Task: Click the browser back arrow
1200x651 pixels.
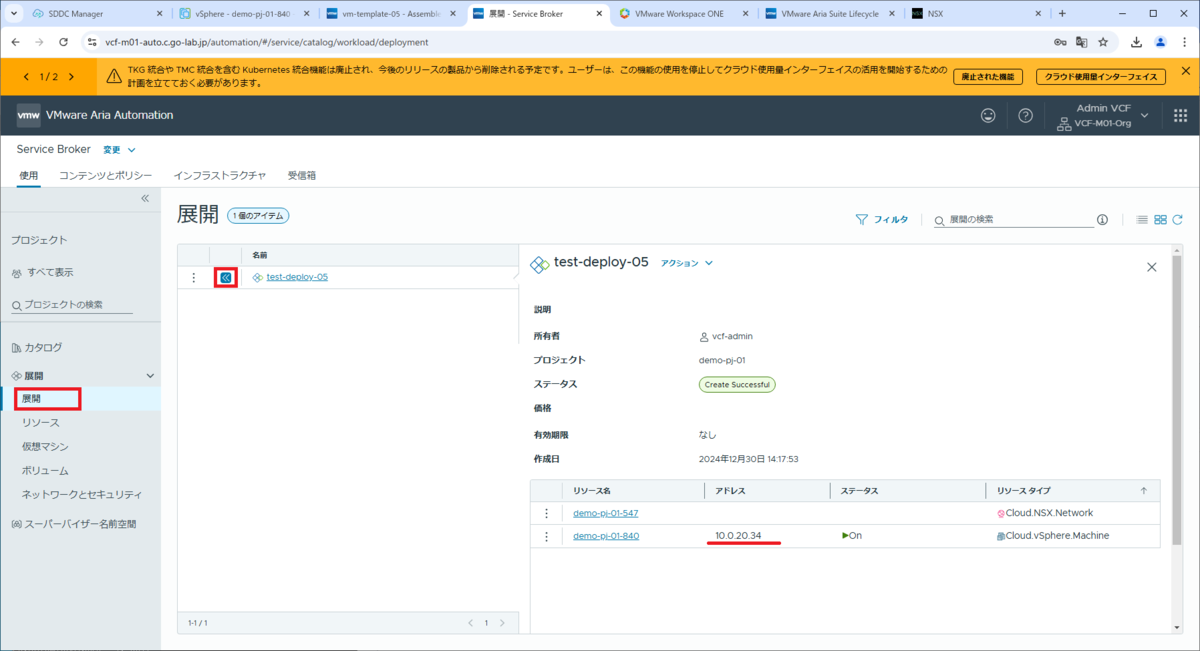Action: click(x=16, y=42)
